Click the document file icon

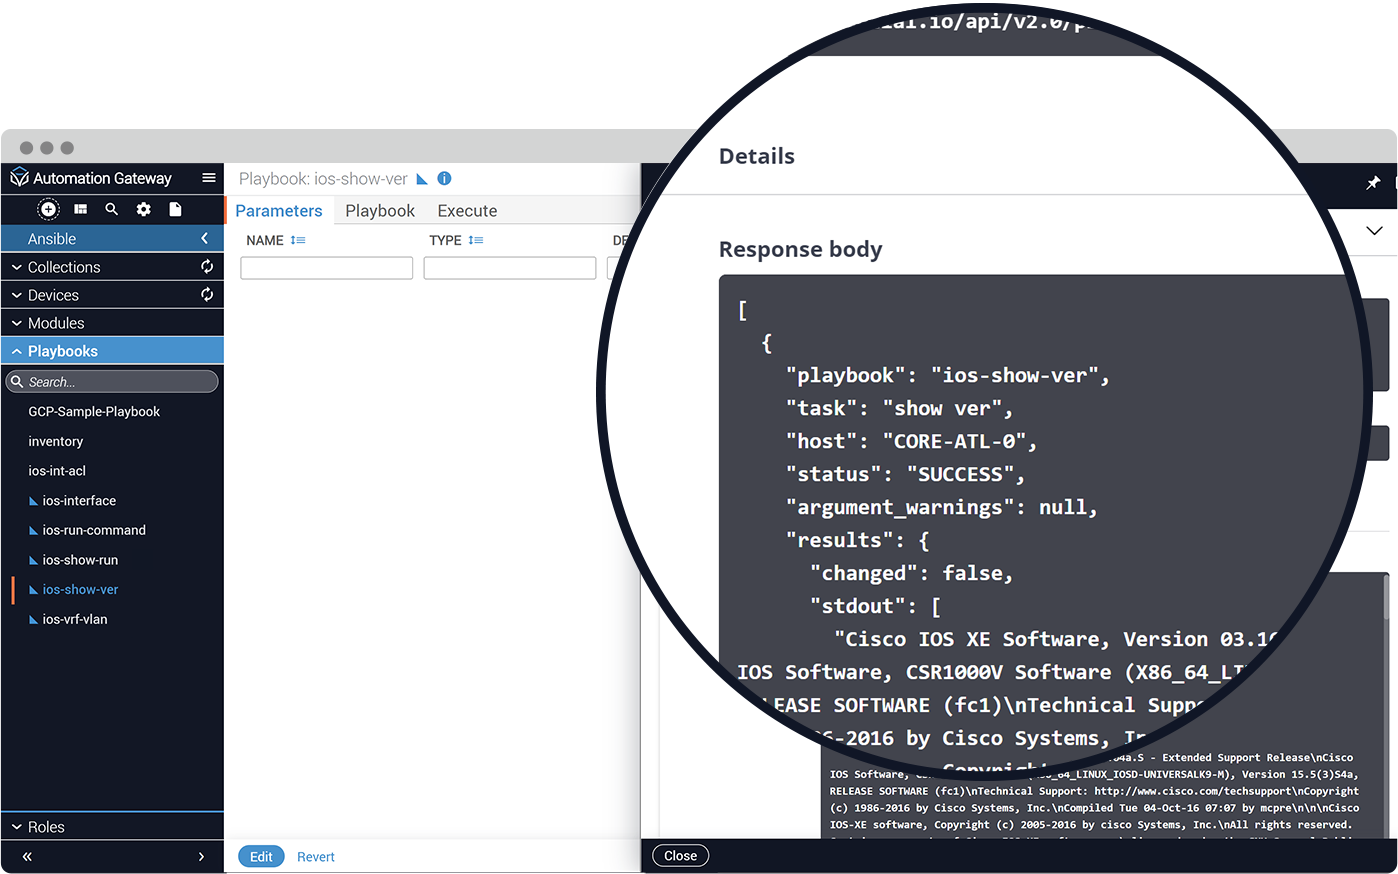click(x=176, y=209)
